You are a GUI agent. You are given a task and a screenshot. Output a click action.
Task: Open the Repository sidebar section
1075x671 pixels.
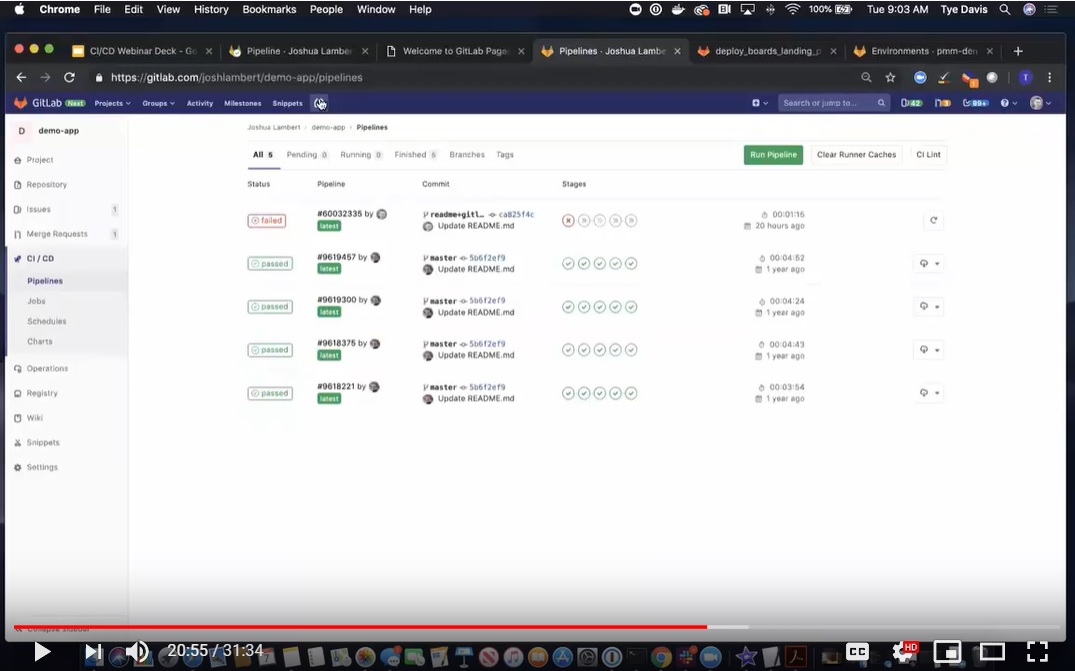click(x=46, y=185)
